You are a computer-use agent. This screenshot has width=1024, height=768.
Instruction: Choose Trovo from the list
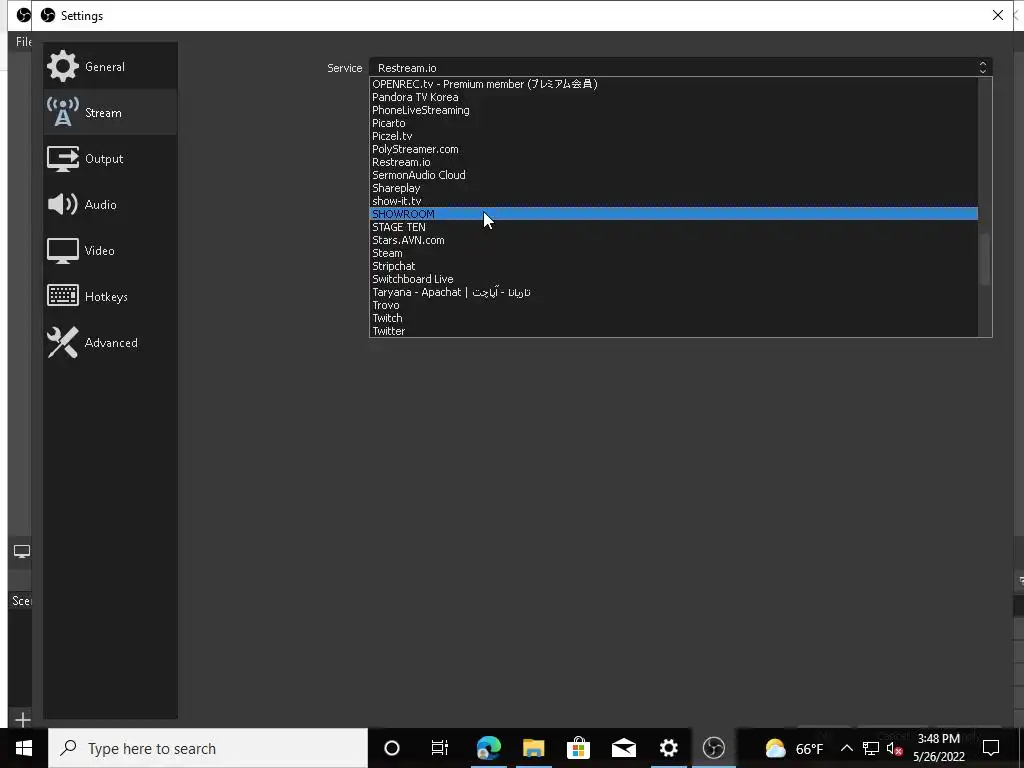coord(673,305)
